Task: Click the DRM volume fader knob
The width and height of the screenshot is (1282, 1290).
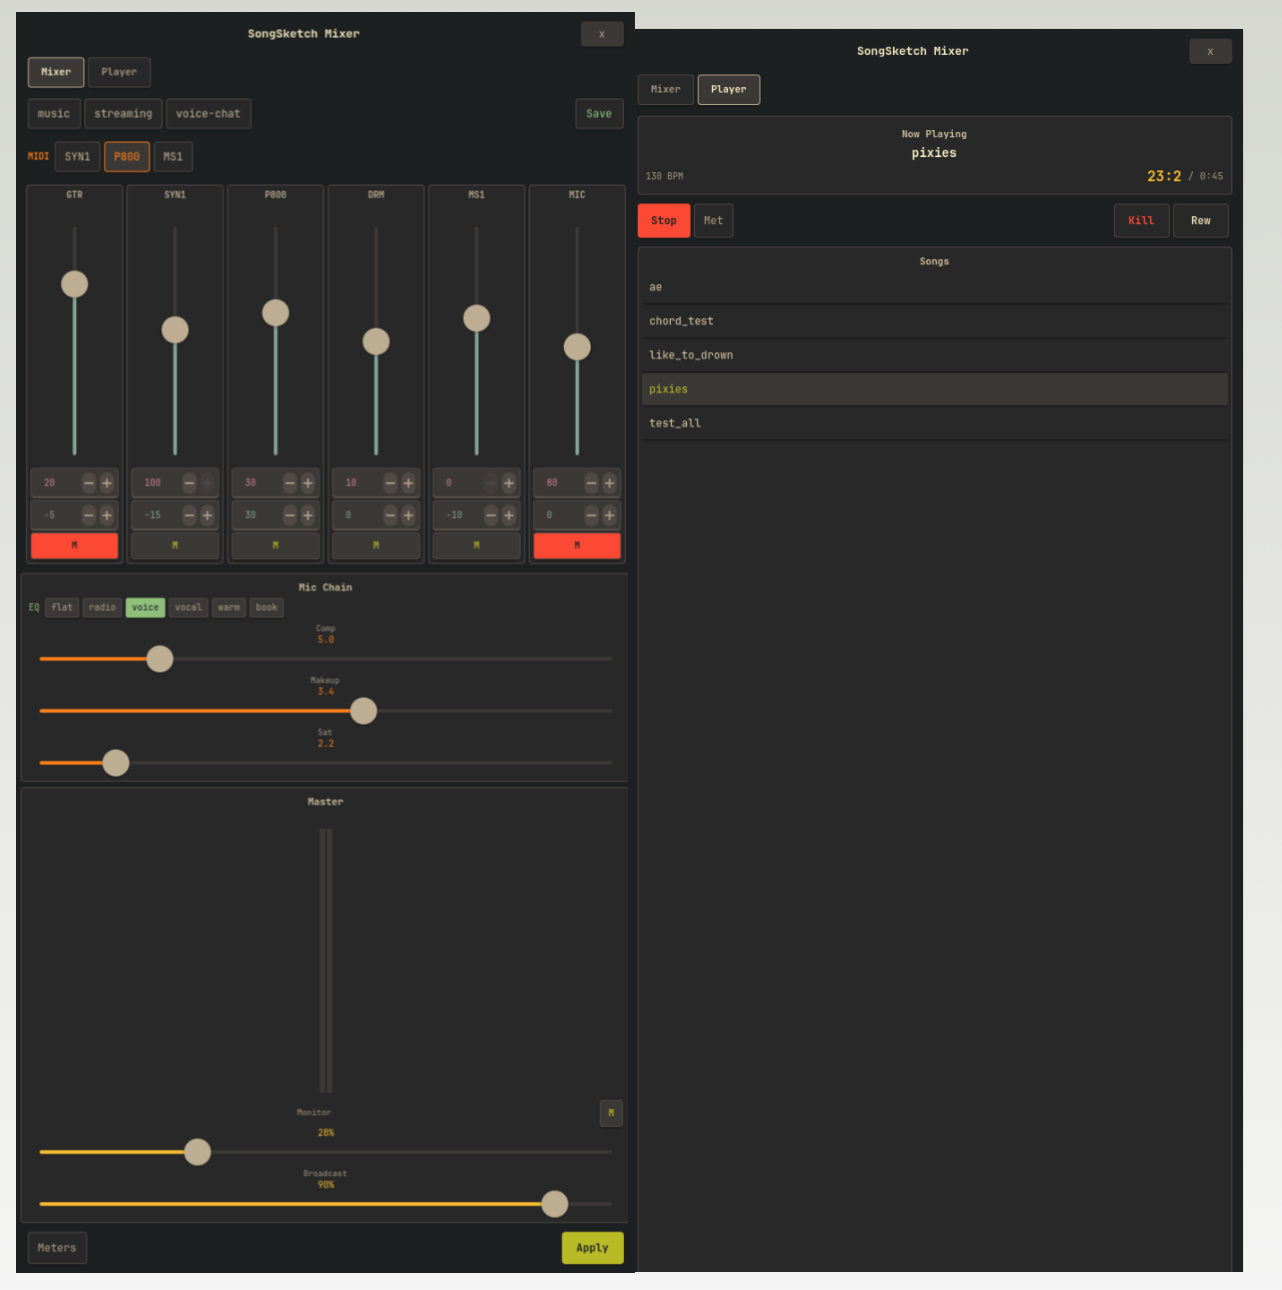Action: coord(376,342)
